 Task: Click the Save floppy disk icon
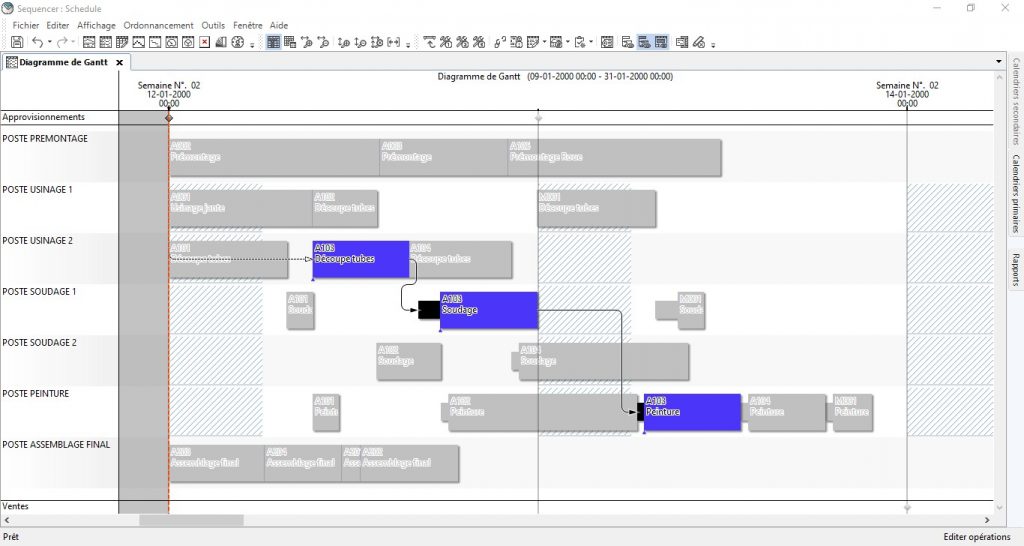click(17, 42)
